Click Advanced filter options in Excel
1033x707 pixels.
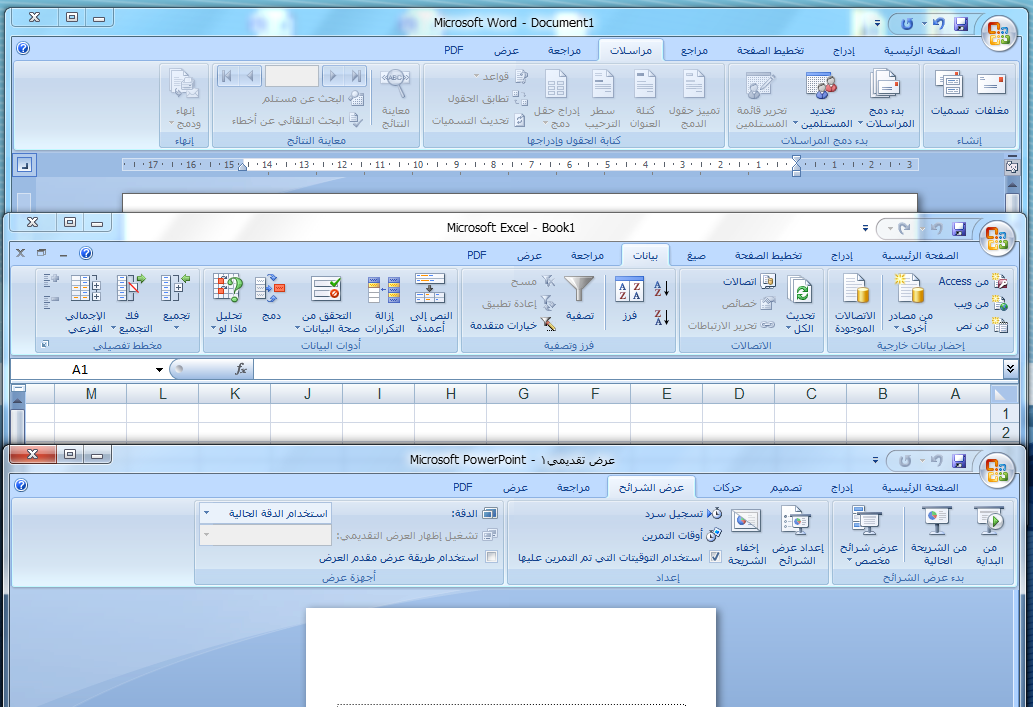click(513, 325)
